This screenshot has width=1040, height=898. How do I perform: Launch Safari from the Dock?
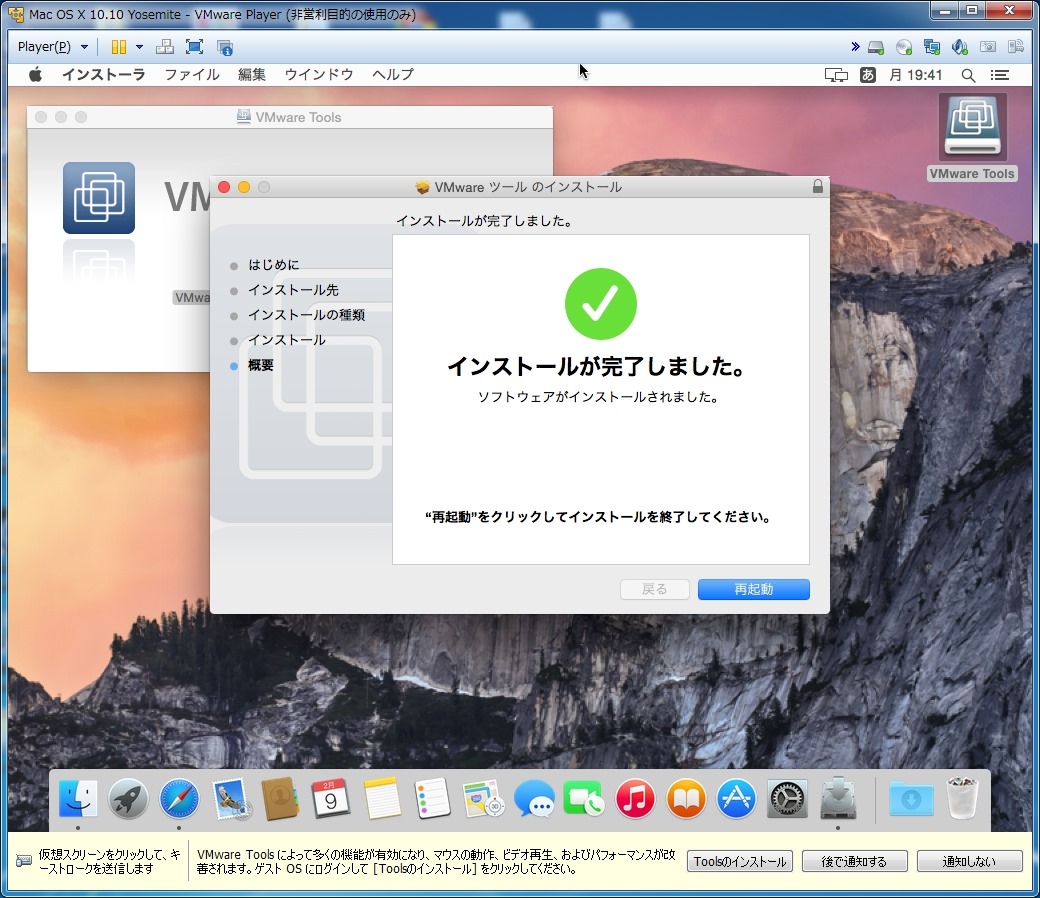(x=179, y=799)
